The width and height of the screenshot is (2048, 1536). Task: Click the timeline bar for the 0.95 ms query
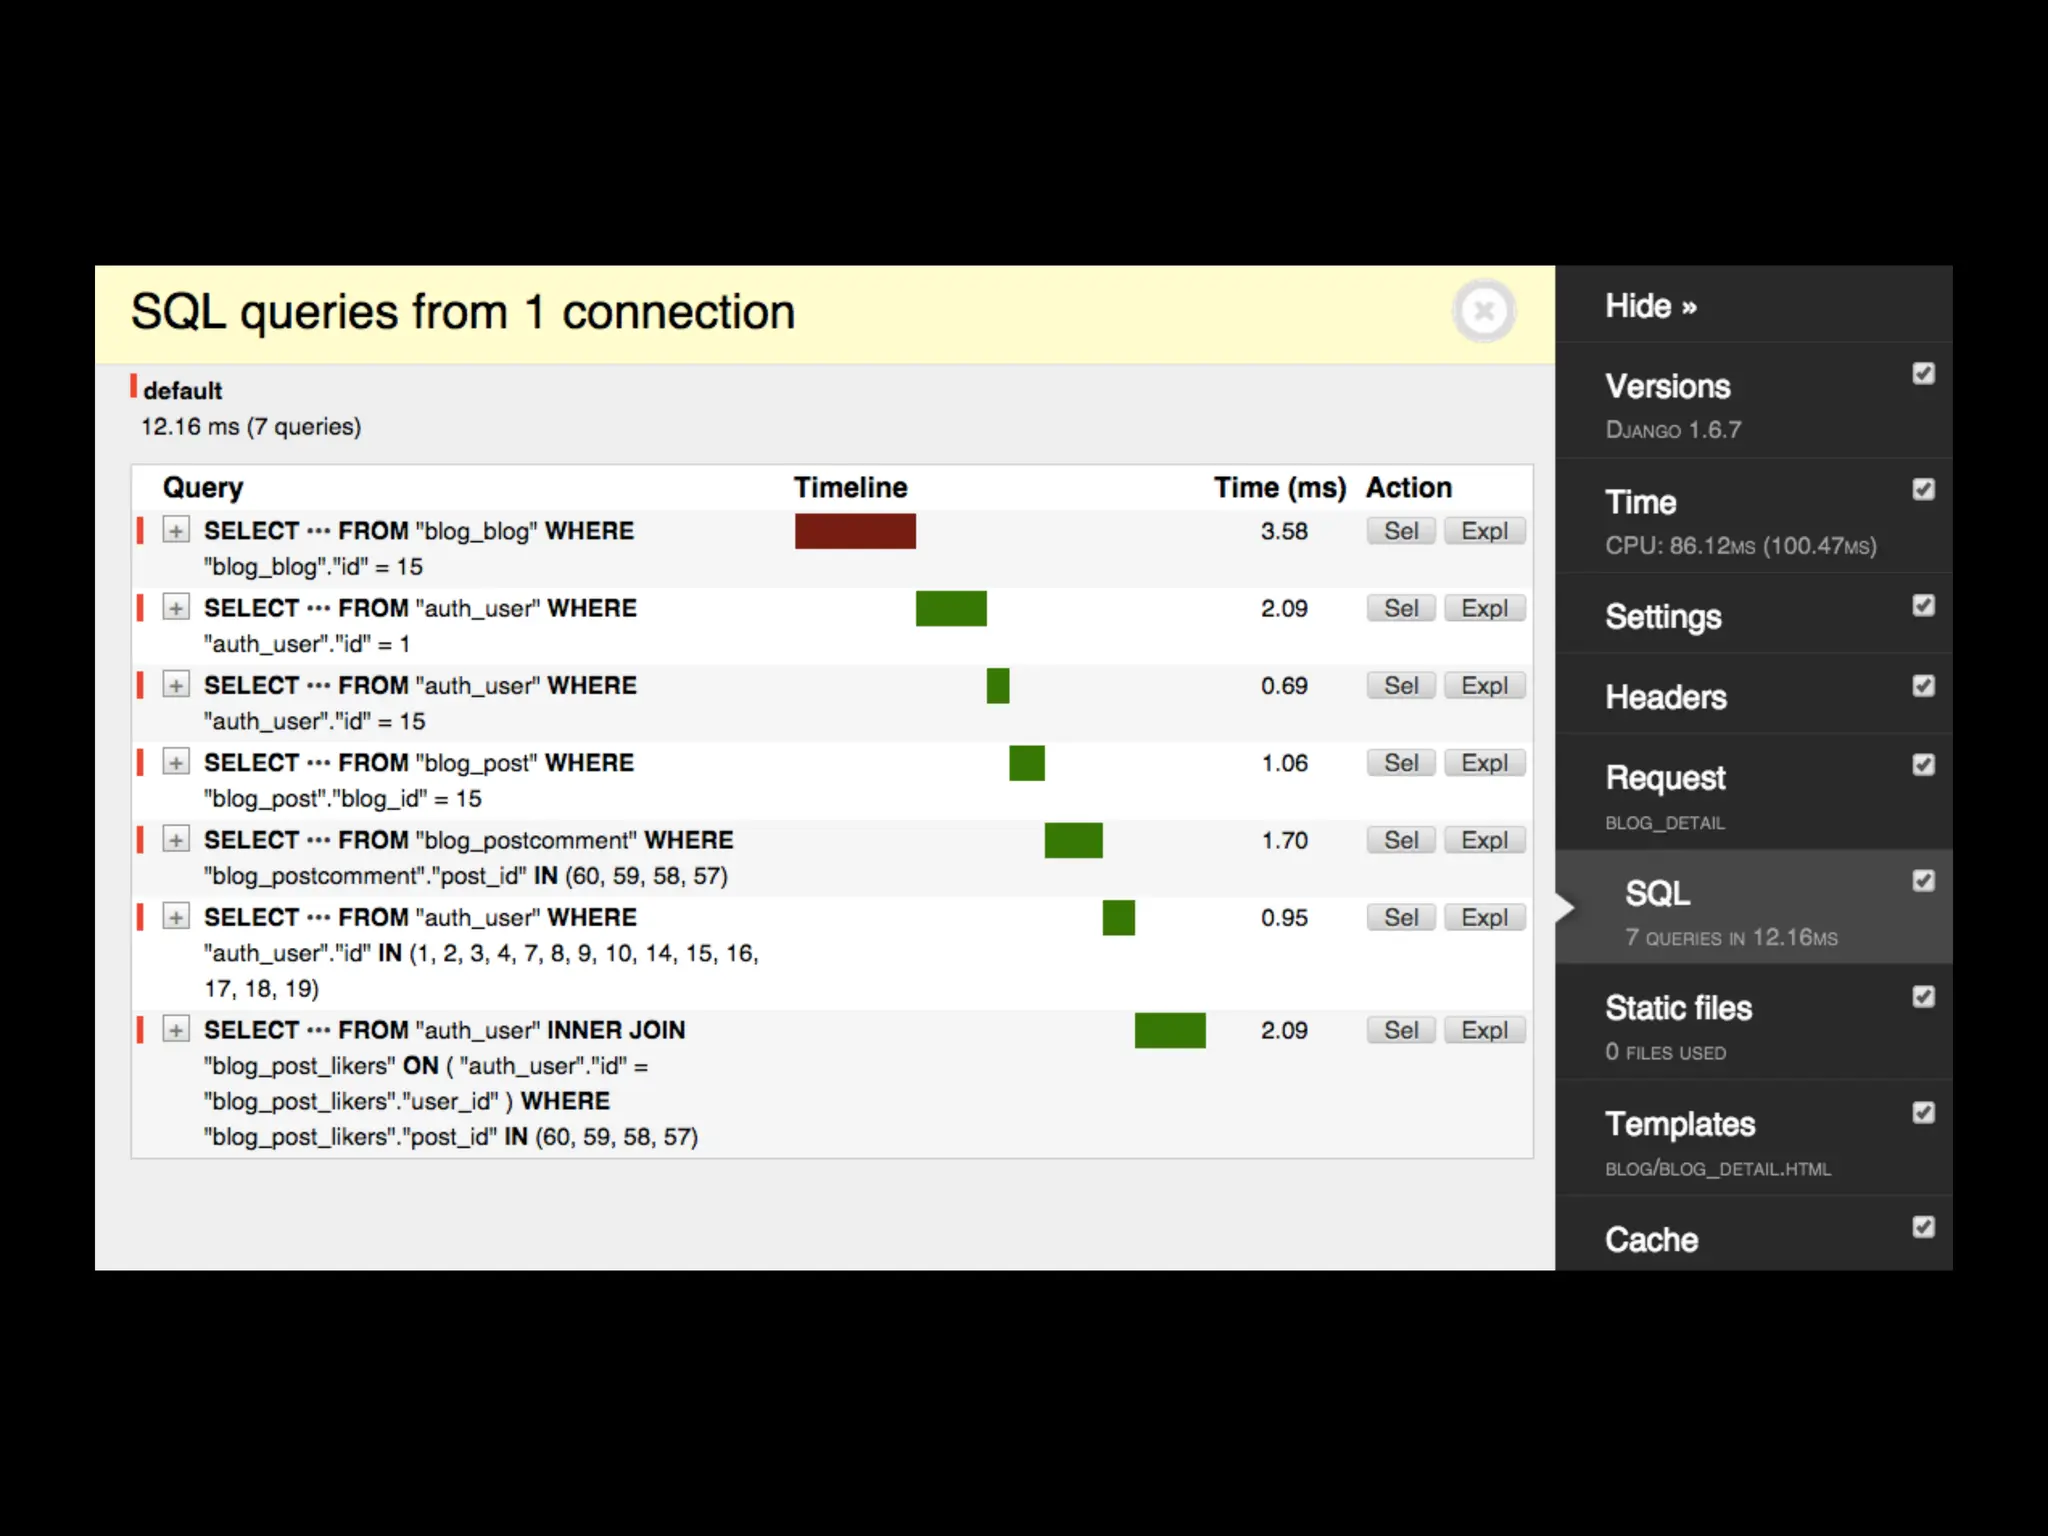(1119, 918)
